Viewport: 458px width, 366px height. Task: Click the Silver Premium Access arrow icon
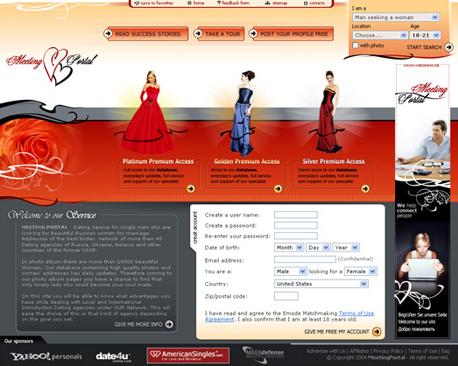click(365, 189)
